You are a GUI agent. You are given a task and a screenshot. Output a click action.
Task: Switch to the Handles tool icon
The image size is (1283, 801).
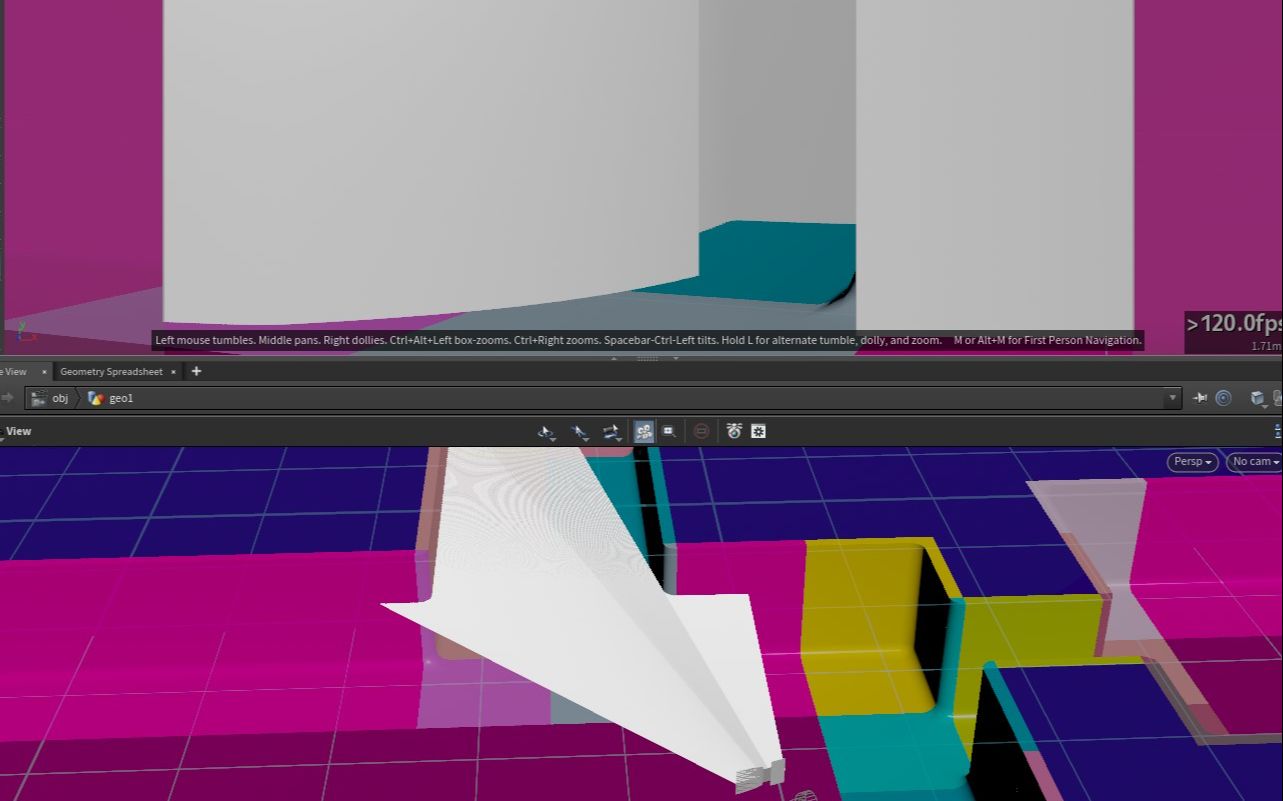611,431
